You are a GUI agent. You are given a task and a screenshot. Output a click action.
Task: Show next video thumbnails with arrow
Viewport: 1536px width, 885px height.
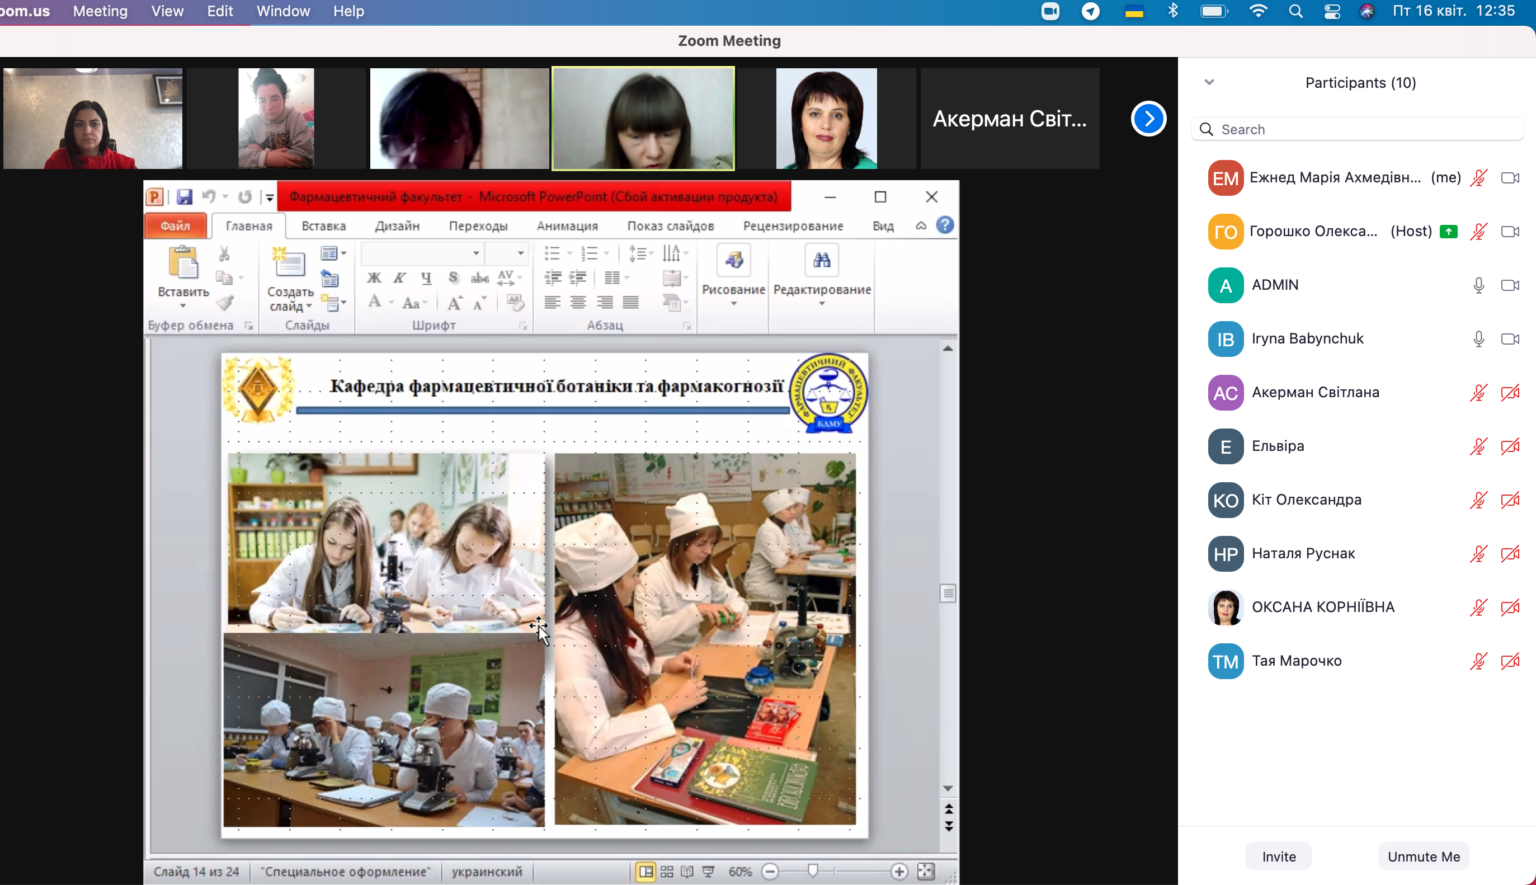tap(1148, 119)
